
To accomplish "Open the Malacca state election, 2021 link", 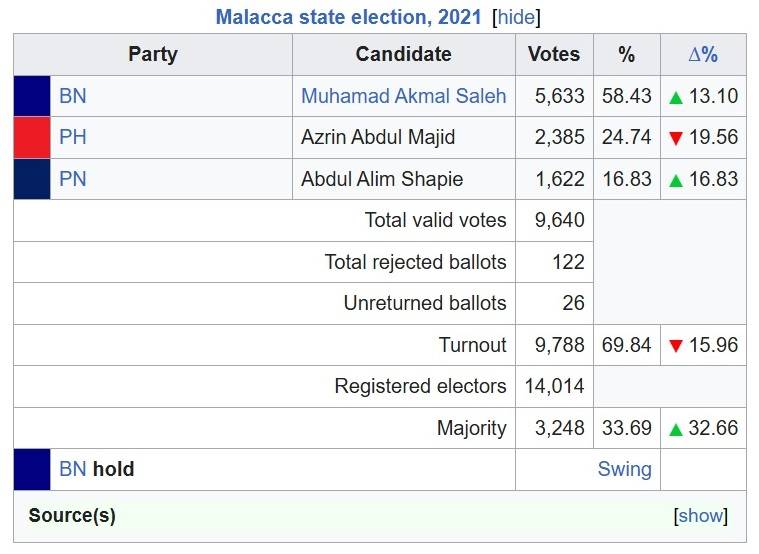I will tap(349, 17).
